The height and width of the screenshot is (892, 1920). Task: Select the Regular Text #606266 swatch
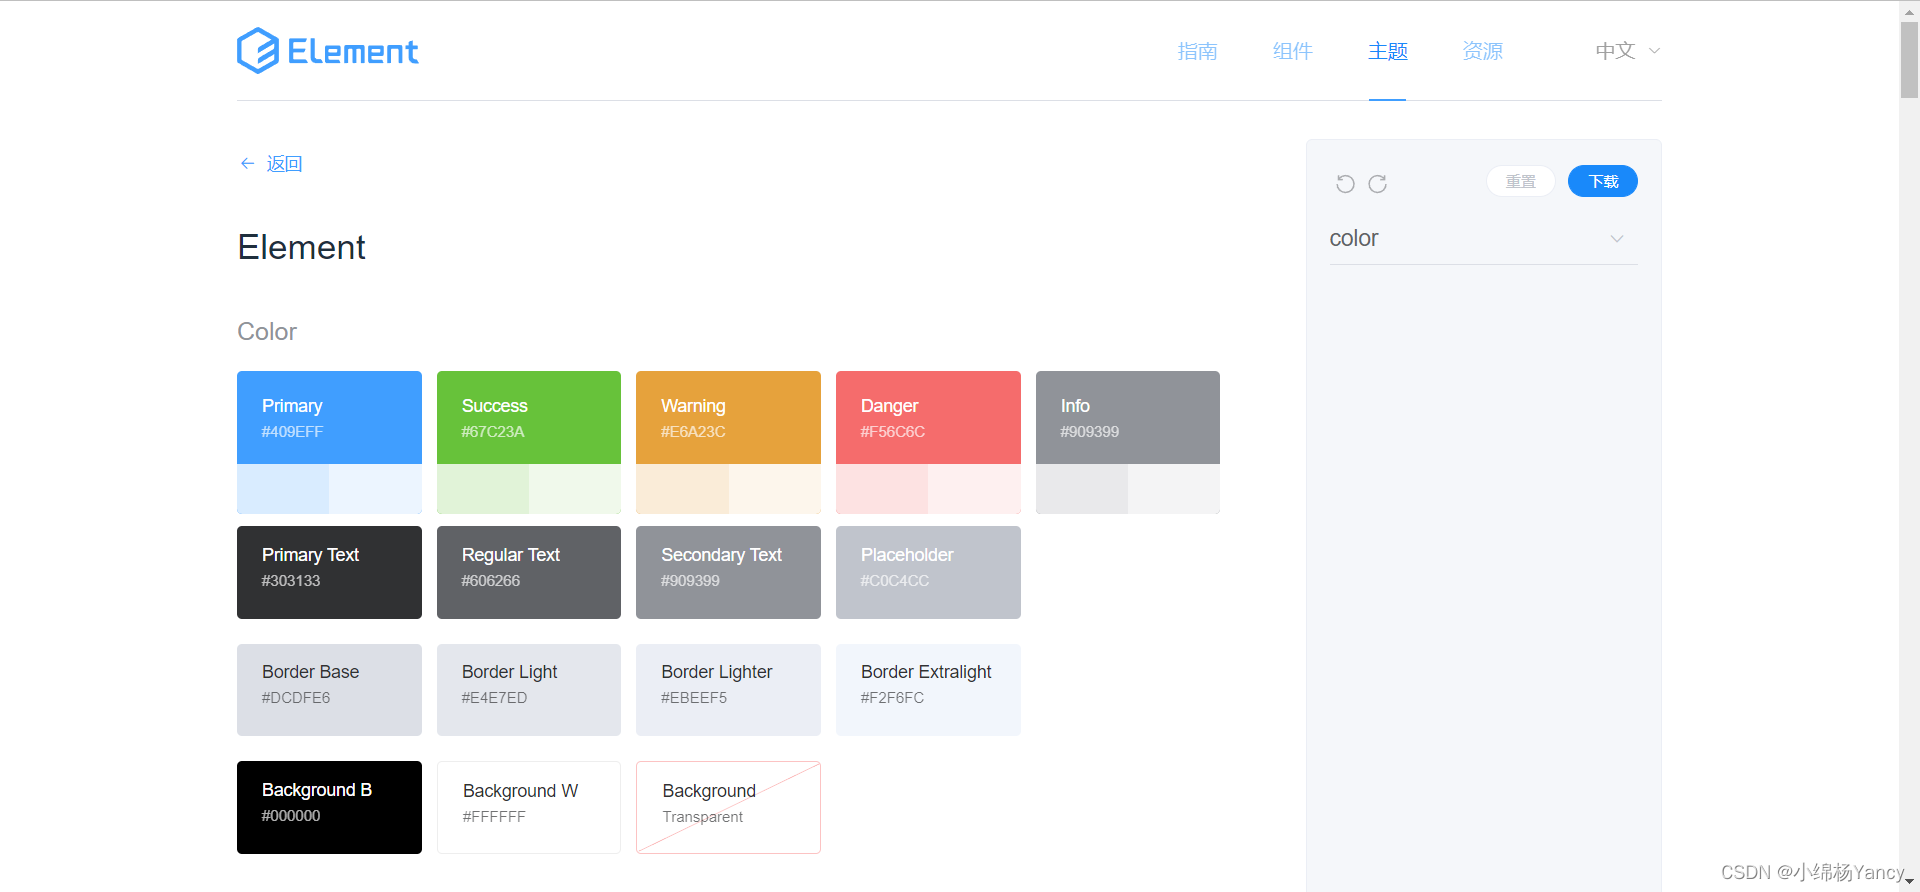coord(529,572)
